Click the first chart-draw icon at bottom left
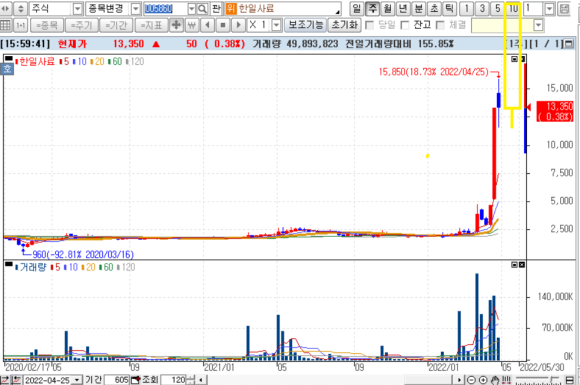 5,380
